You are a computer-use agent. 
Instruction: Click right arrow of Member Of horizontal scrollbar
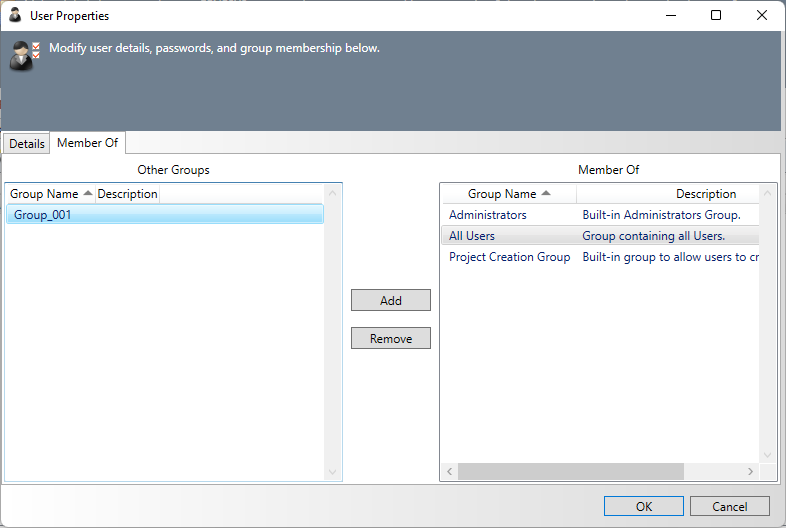pos(750,471)
